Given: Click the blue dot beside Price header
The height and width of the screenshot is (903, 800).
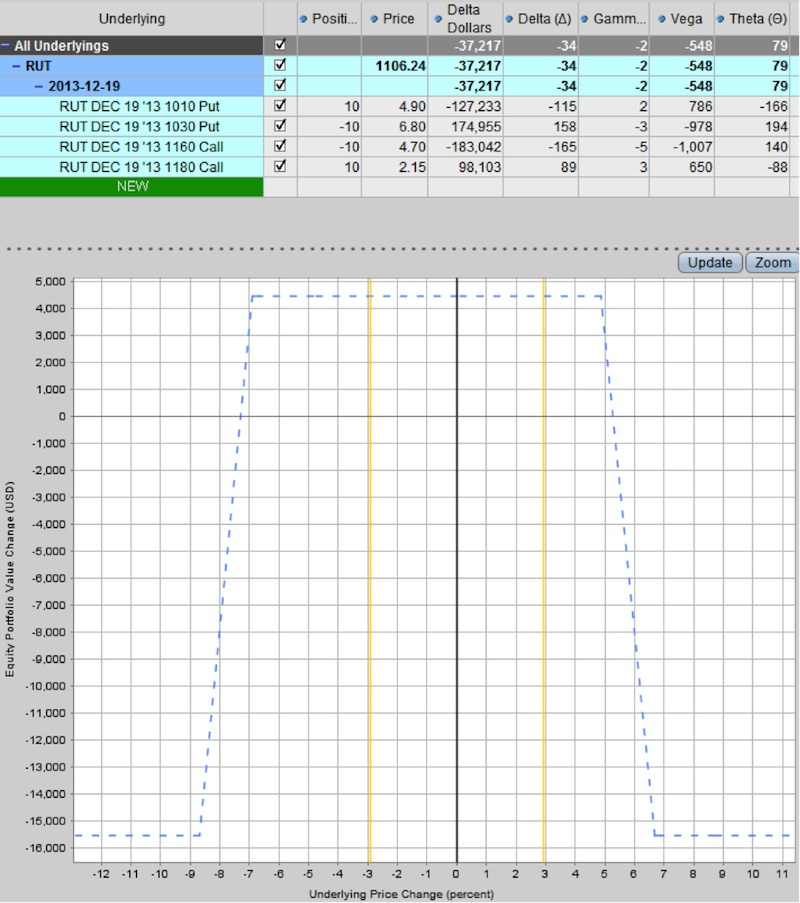Looking at the screenshot, I should [x=374, y=19].
